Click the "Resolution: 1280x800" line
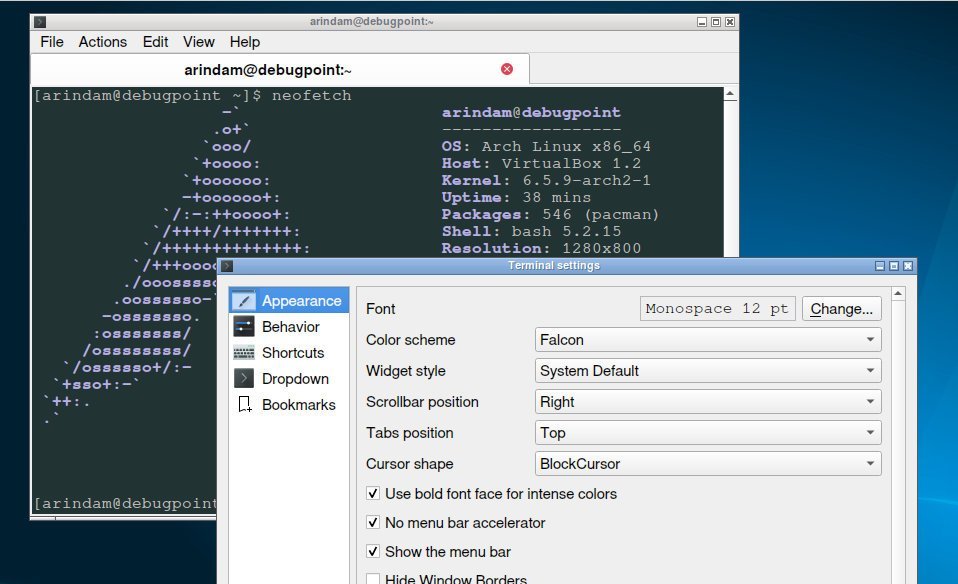The height and width of the screenshot is (584, 958). tap(541, 249)
